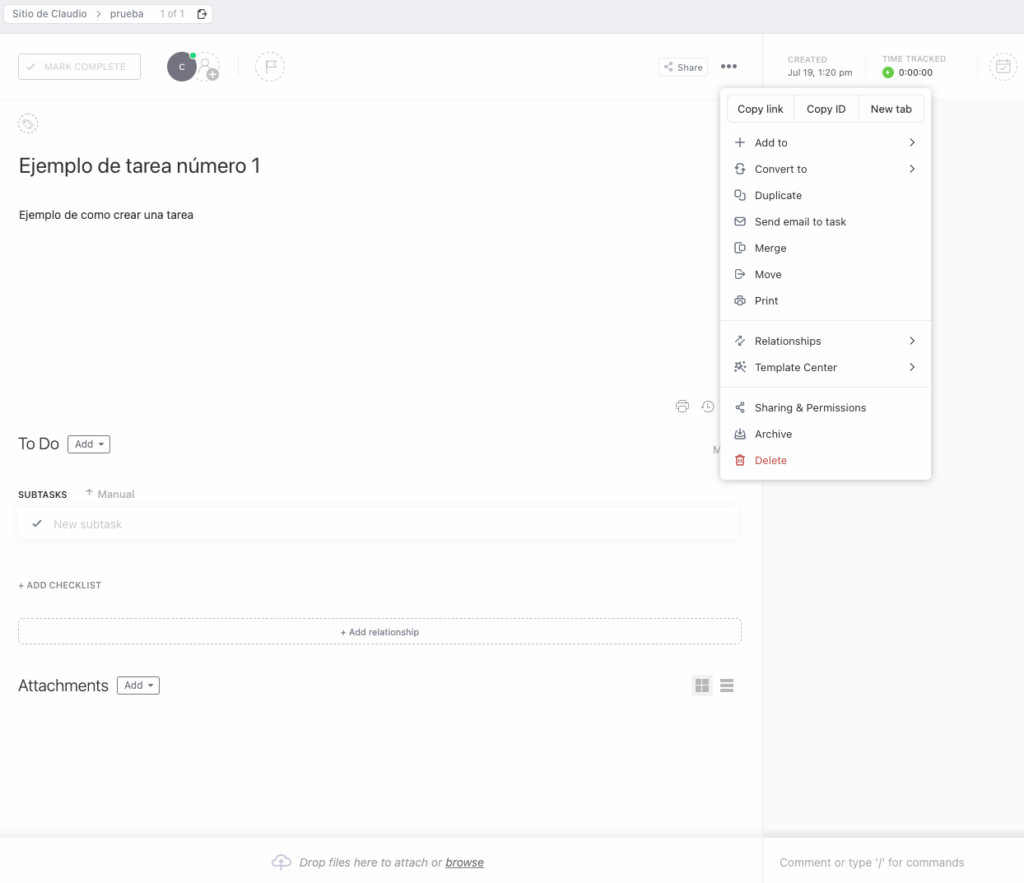Switch attachments to grid view
Screen dimensions: 1024x883
click(x=701, y=685)
